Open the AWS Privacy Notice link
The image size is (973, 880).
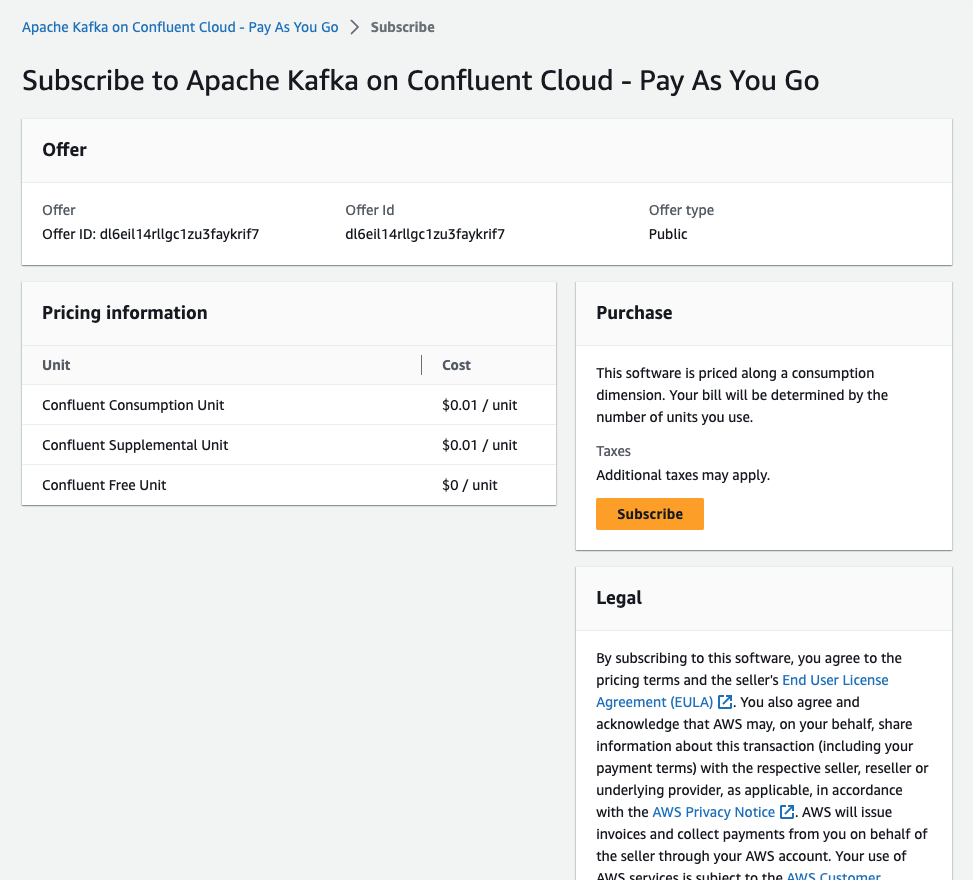714,812
